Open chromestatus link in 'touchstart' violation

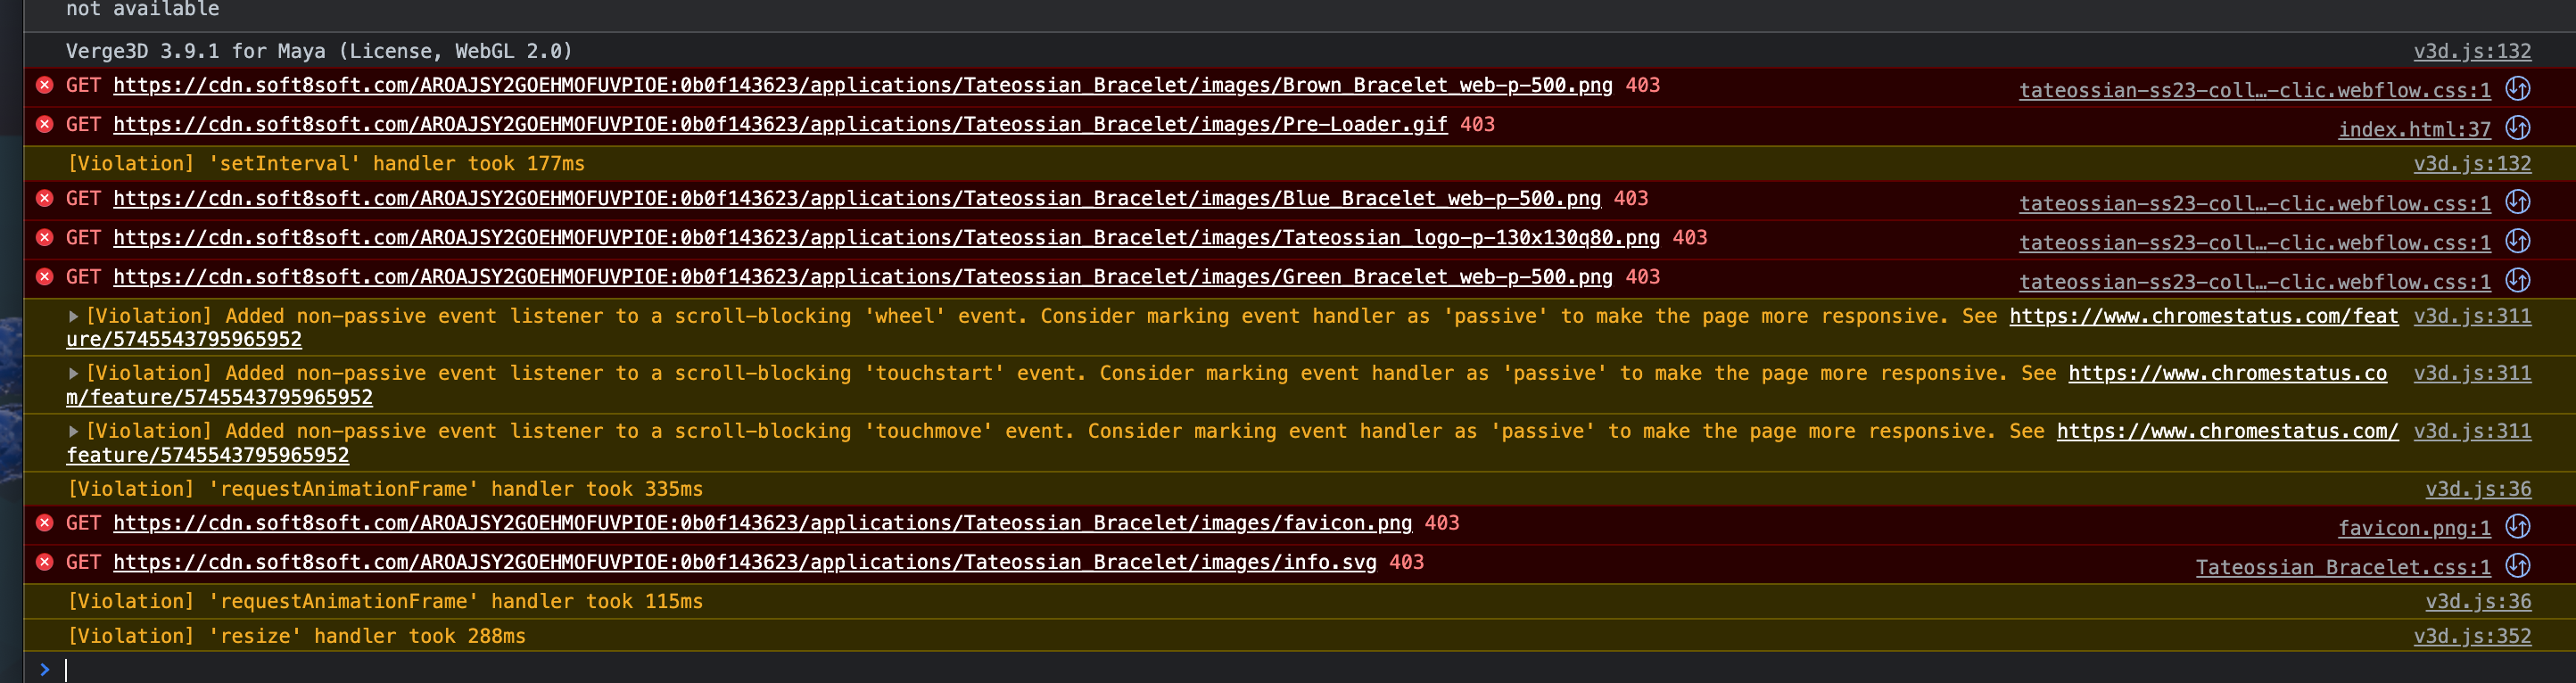[2227, 373]
